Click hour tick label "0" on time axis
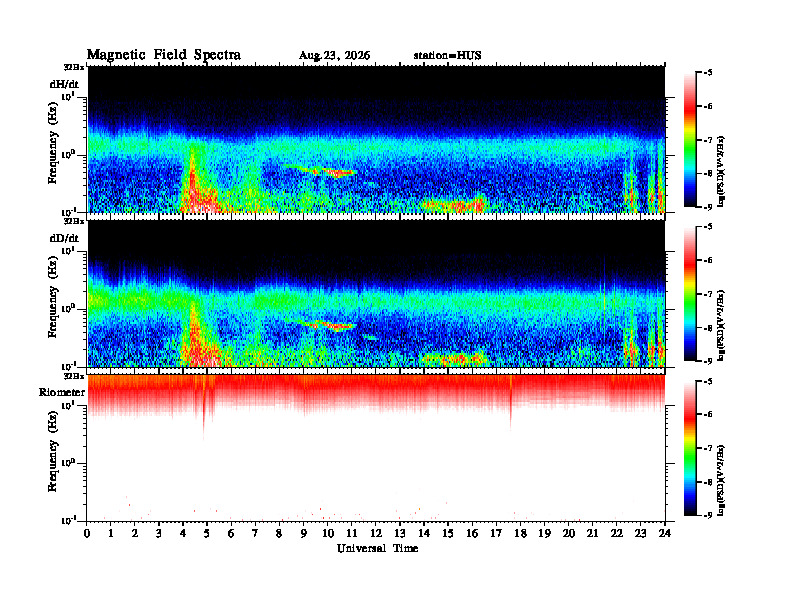 coord(87,534)
